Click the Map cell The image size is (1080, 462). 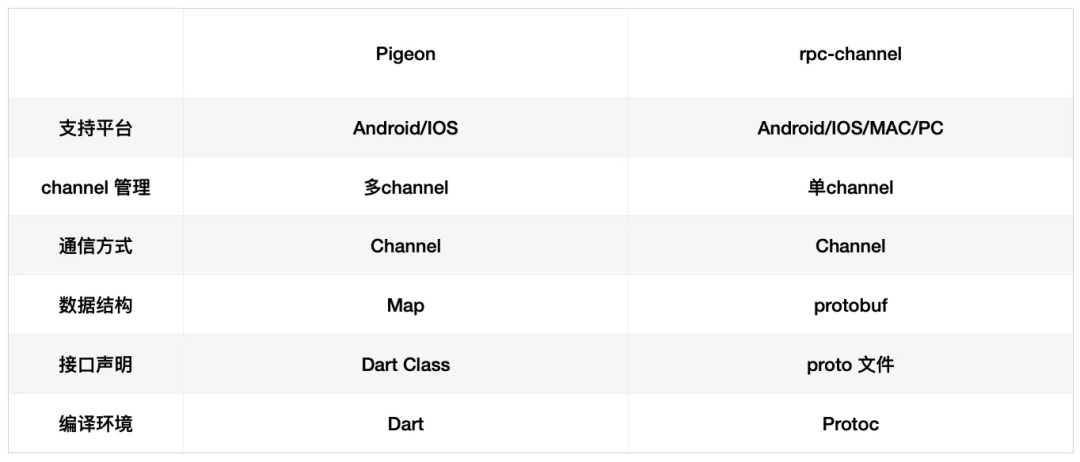405,305
